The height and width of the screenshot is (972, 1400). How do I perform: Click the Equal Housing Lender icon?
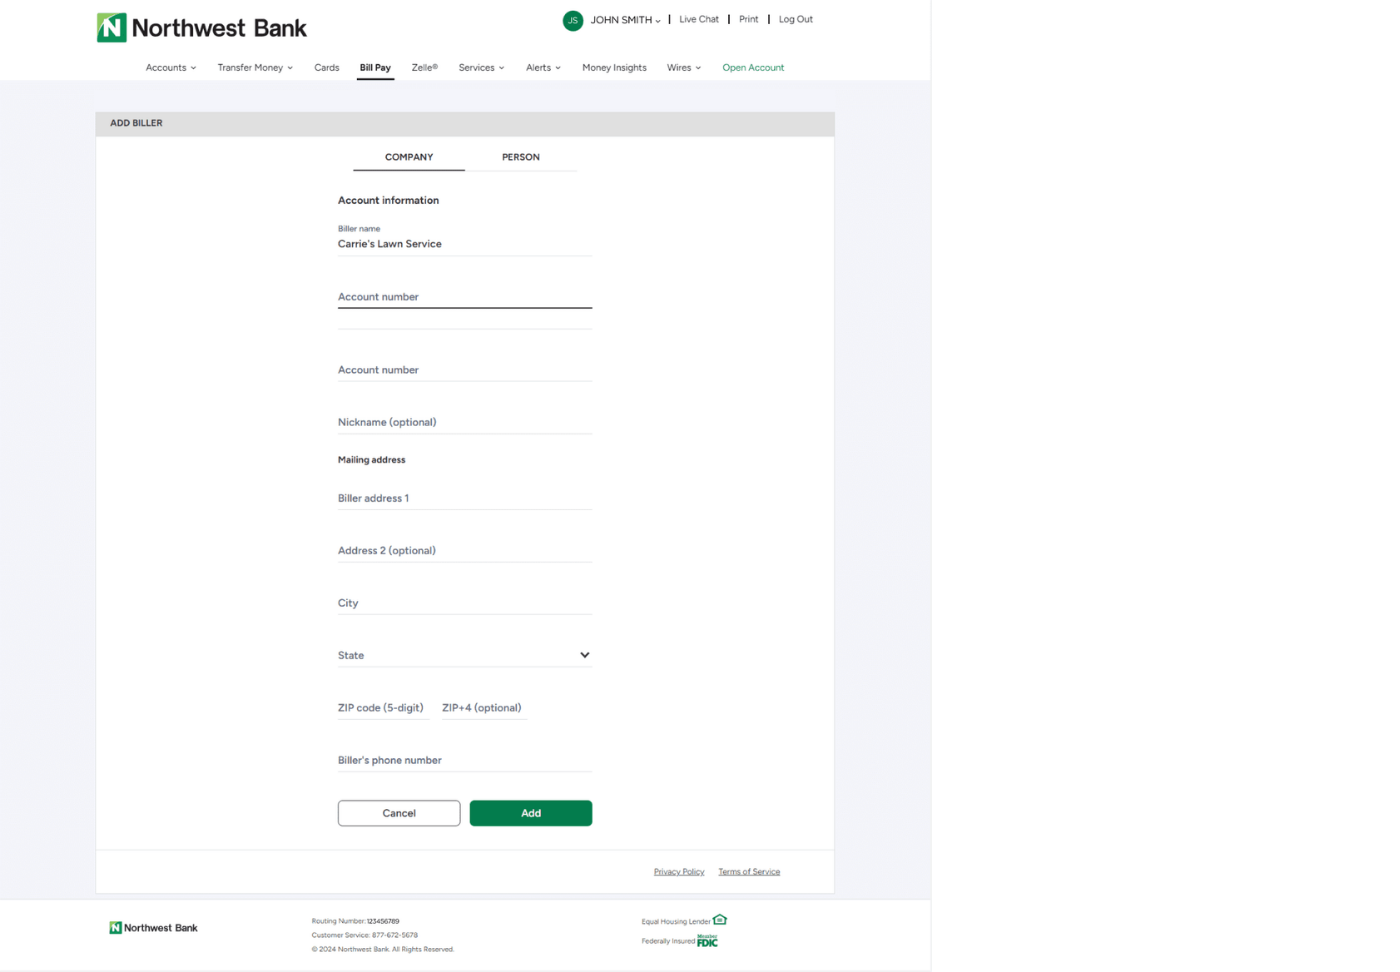click(720, 920)
